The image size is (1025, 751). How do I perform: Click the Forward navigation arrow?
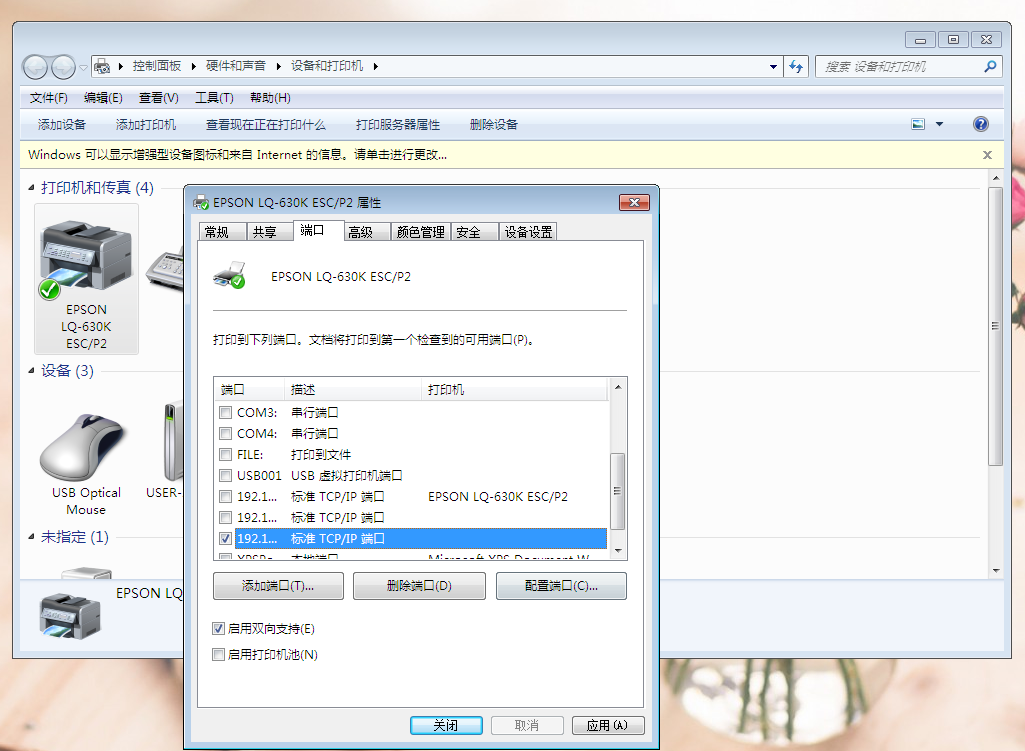tap(63, 67)
